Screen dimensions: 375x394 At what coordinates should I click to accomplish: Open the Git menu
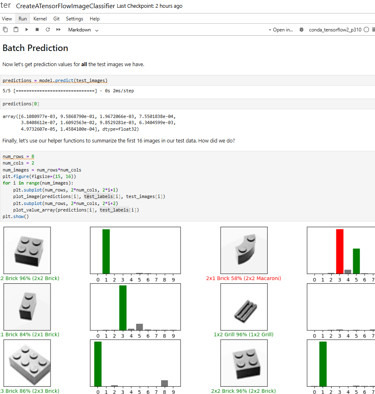56,19
